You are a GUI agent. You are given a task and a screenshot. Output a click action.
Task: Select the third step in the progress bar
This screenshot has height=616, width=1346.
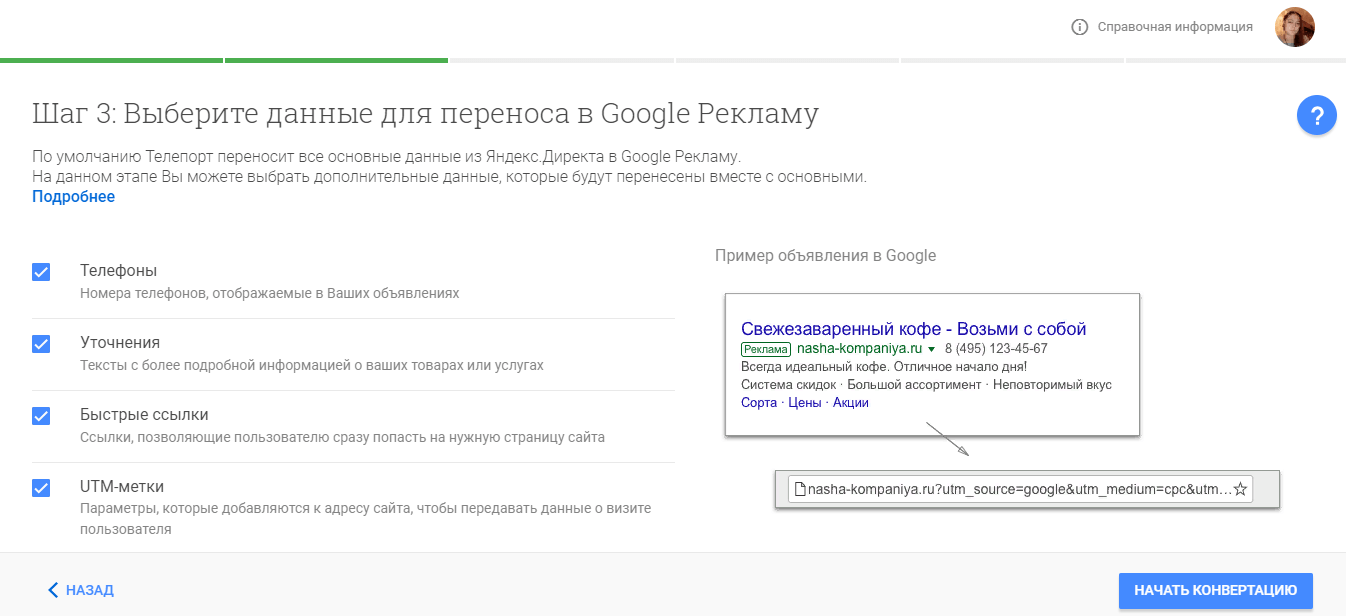pyautogui.click(x=561, y=59)
